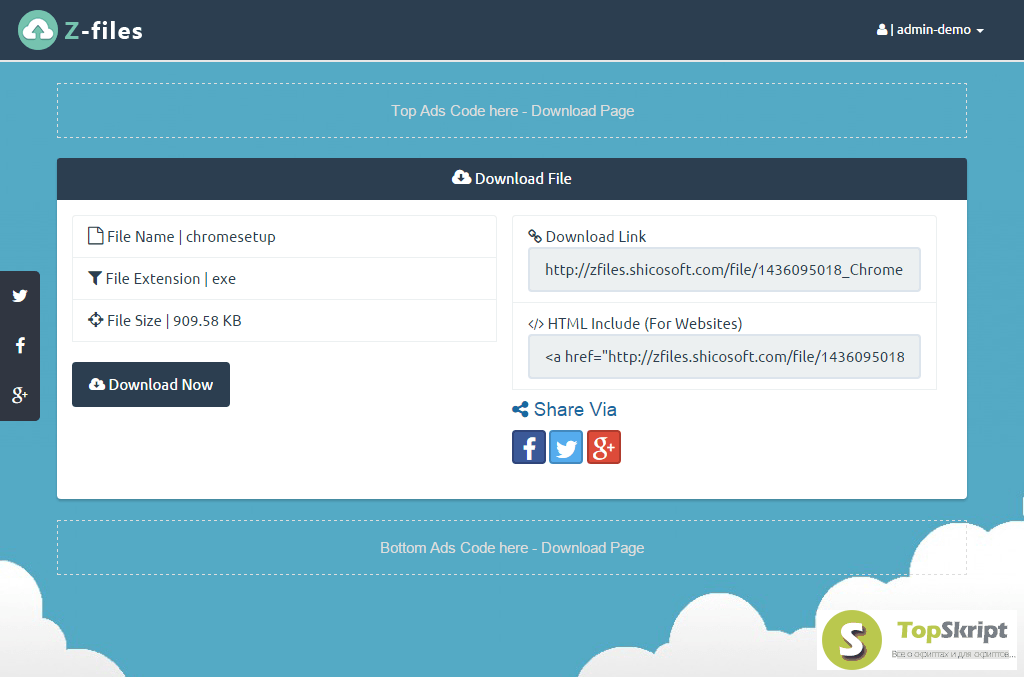1024x677 pixels.
Task: Click the Twitter button under Share Via
Action: 566,447
